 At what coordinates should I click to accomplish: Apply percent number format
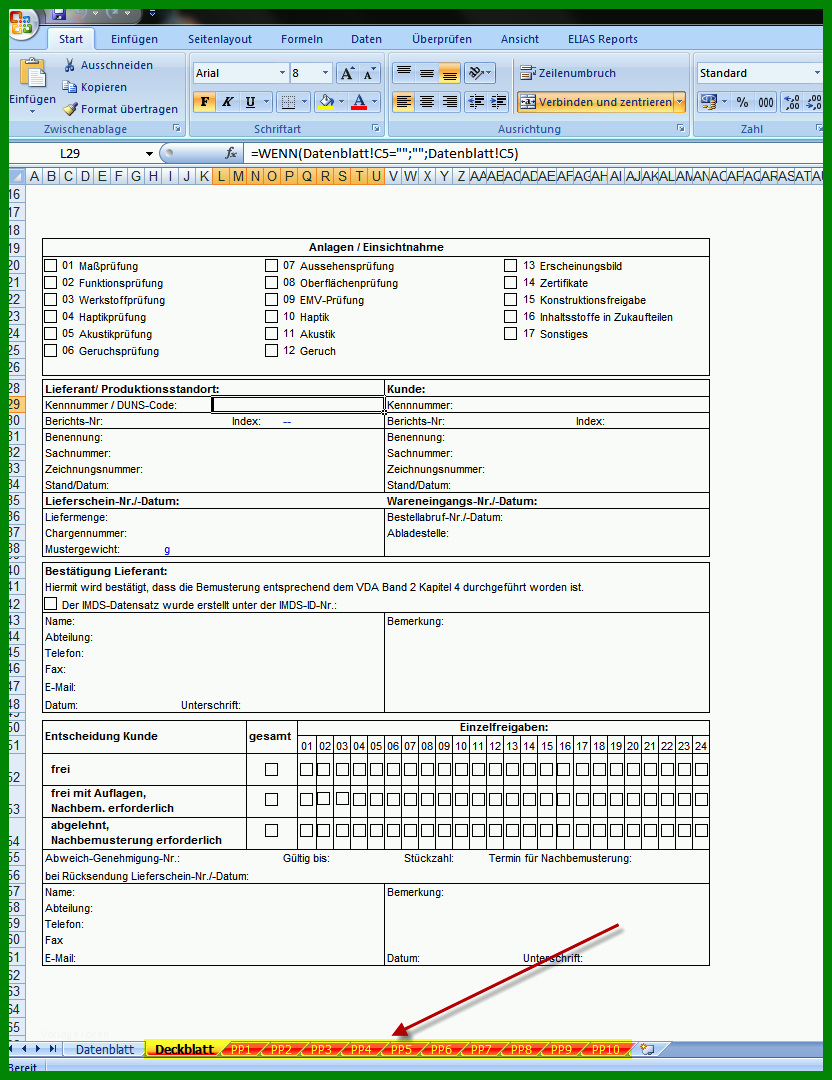(x=742, y=103)
